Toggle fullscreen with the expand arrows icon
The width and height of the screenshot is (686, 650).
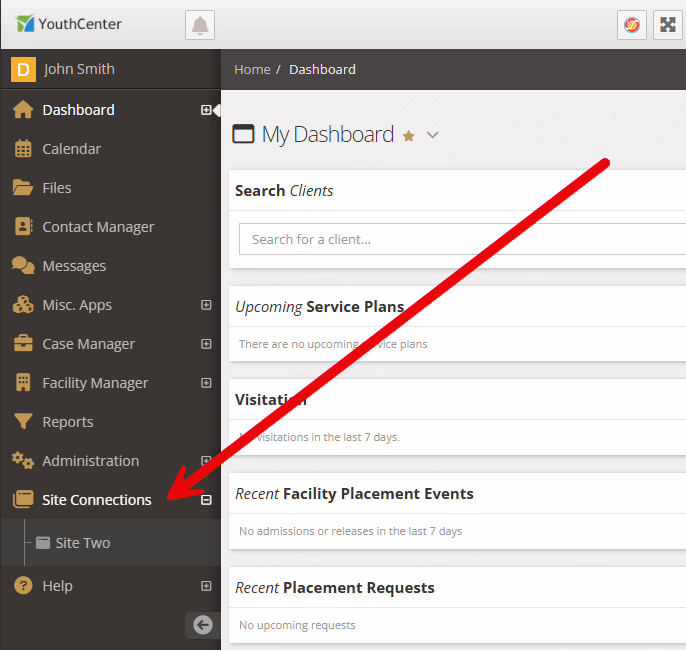(x=668, y=25)
